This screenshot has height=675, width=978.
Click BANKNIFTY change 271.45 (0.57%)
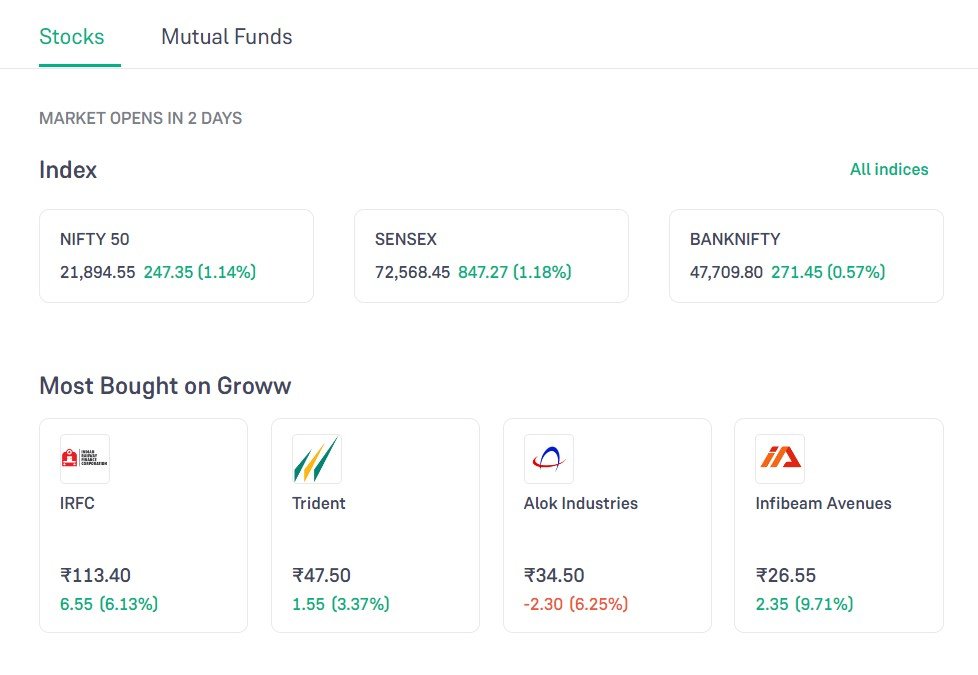828,273
